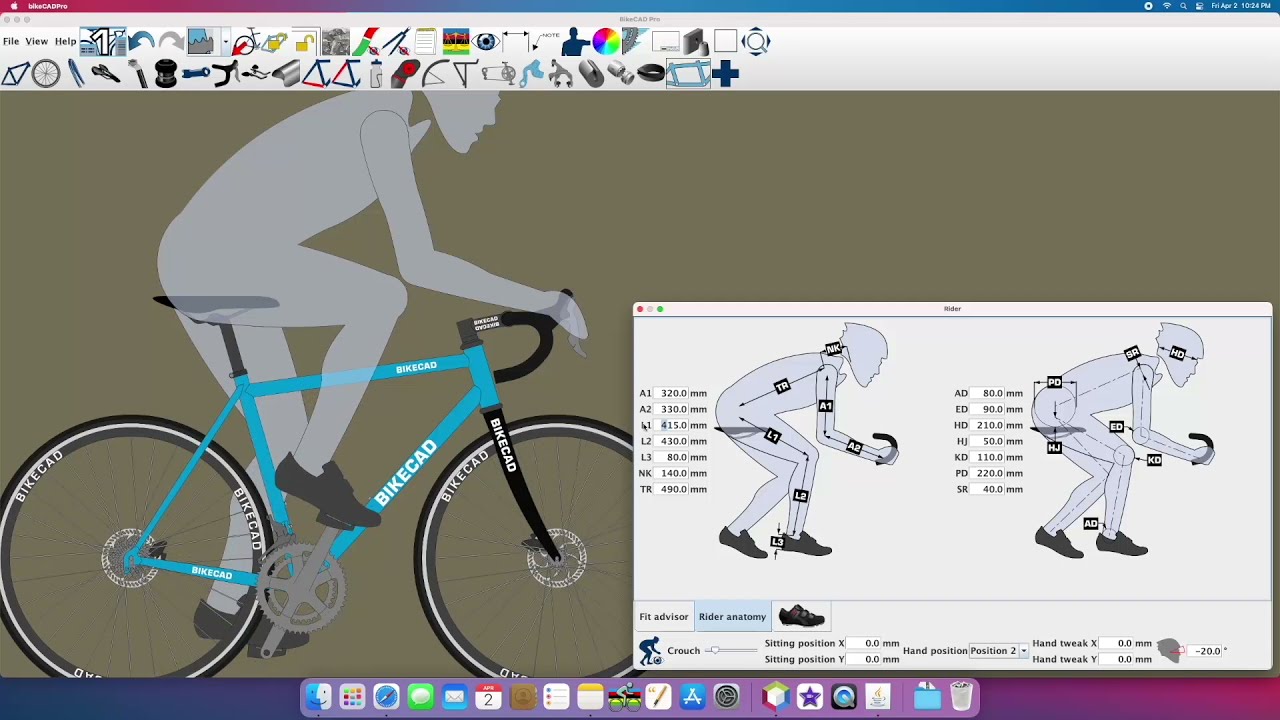Screen dimensions: 1280x720
Task: Open the compass drafting tool icon
Action: pyautogui.click(x=396, y=42)
